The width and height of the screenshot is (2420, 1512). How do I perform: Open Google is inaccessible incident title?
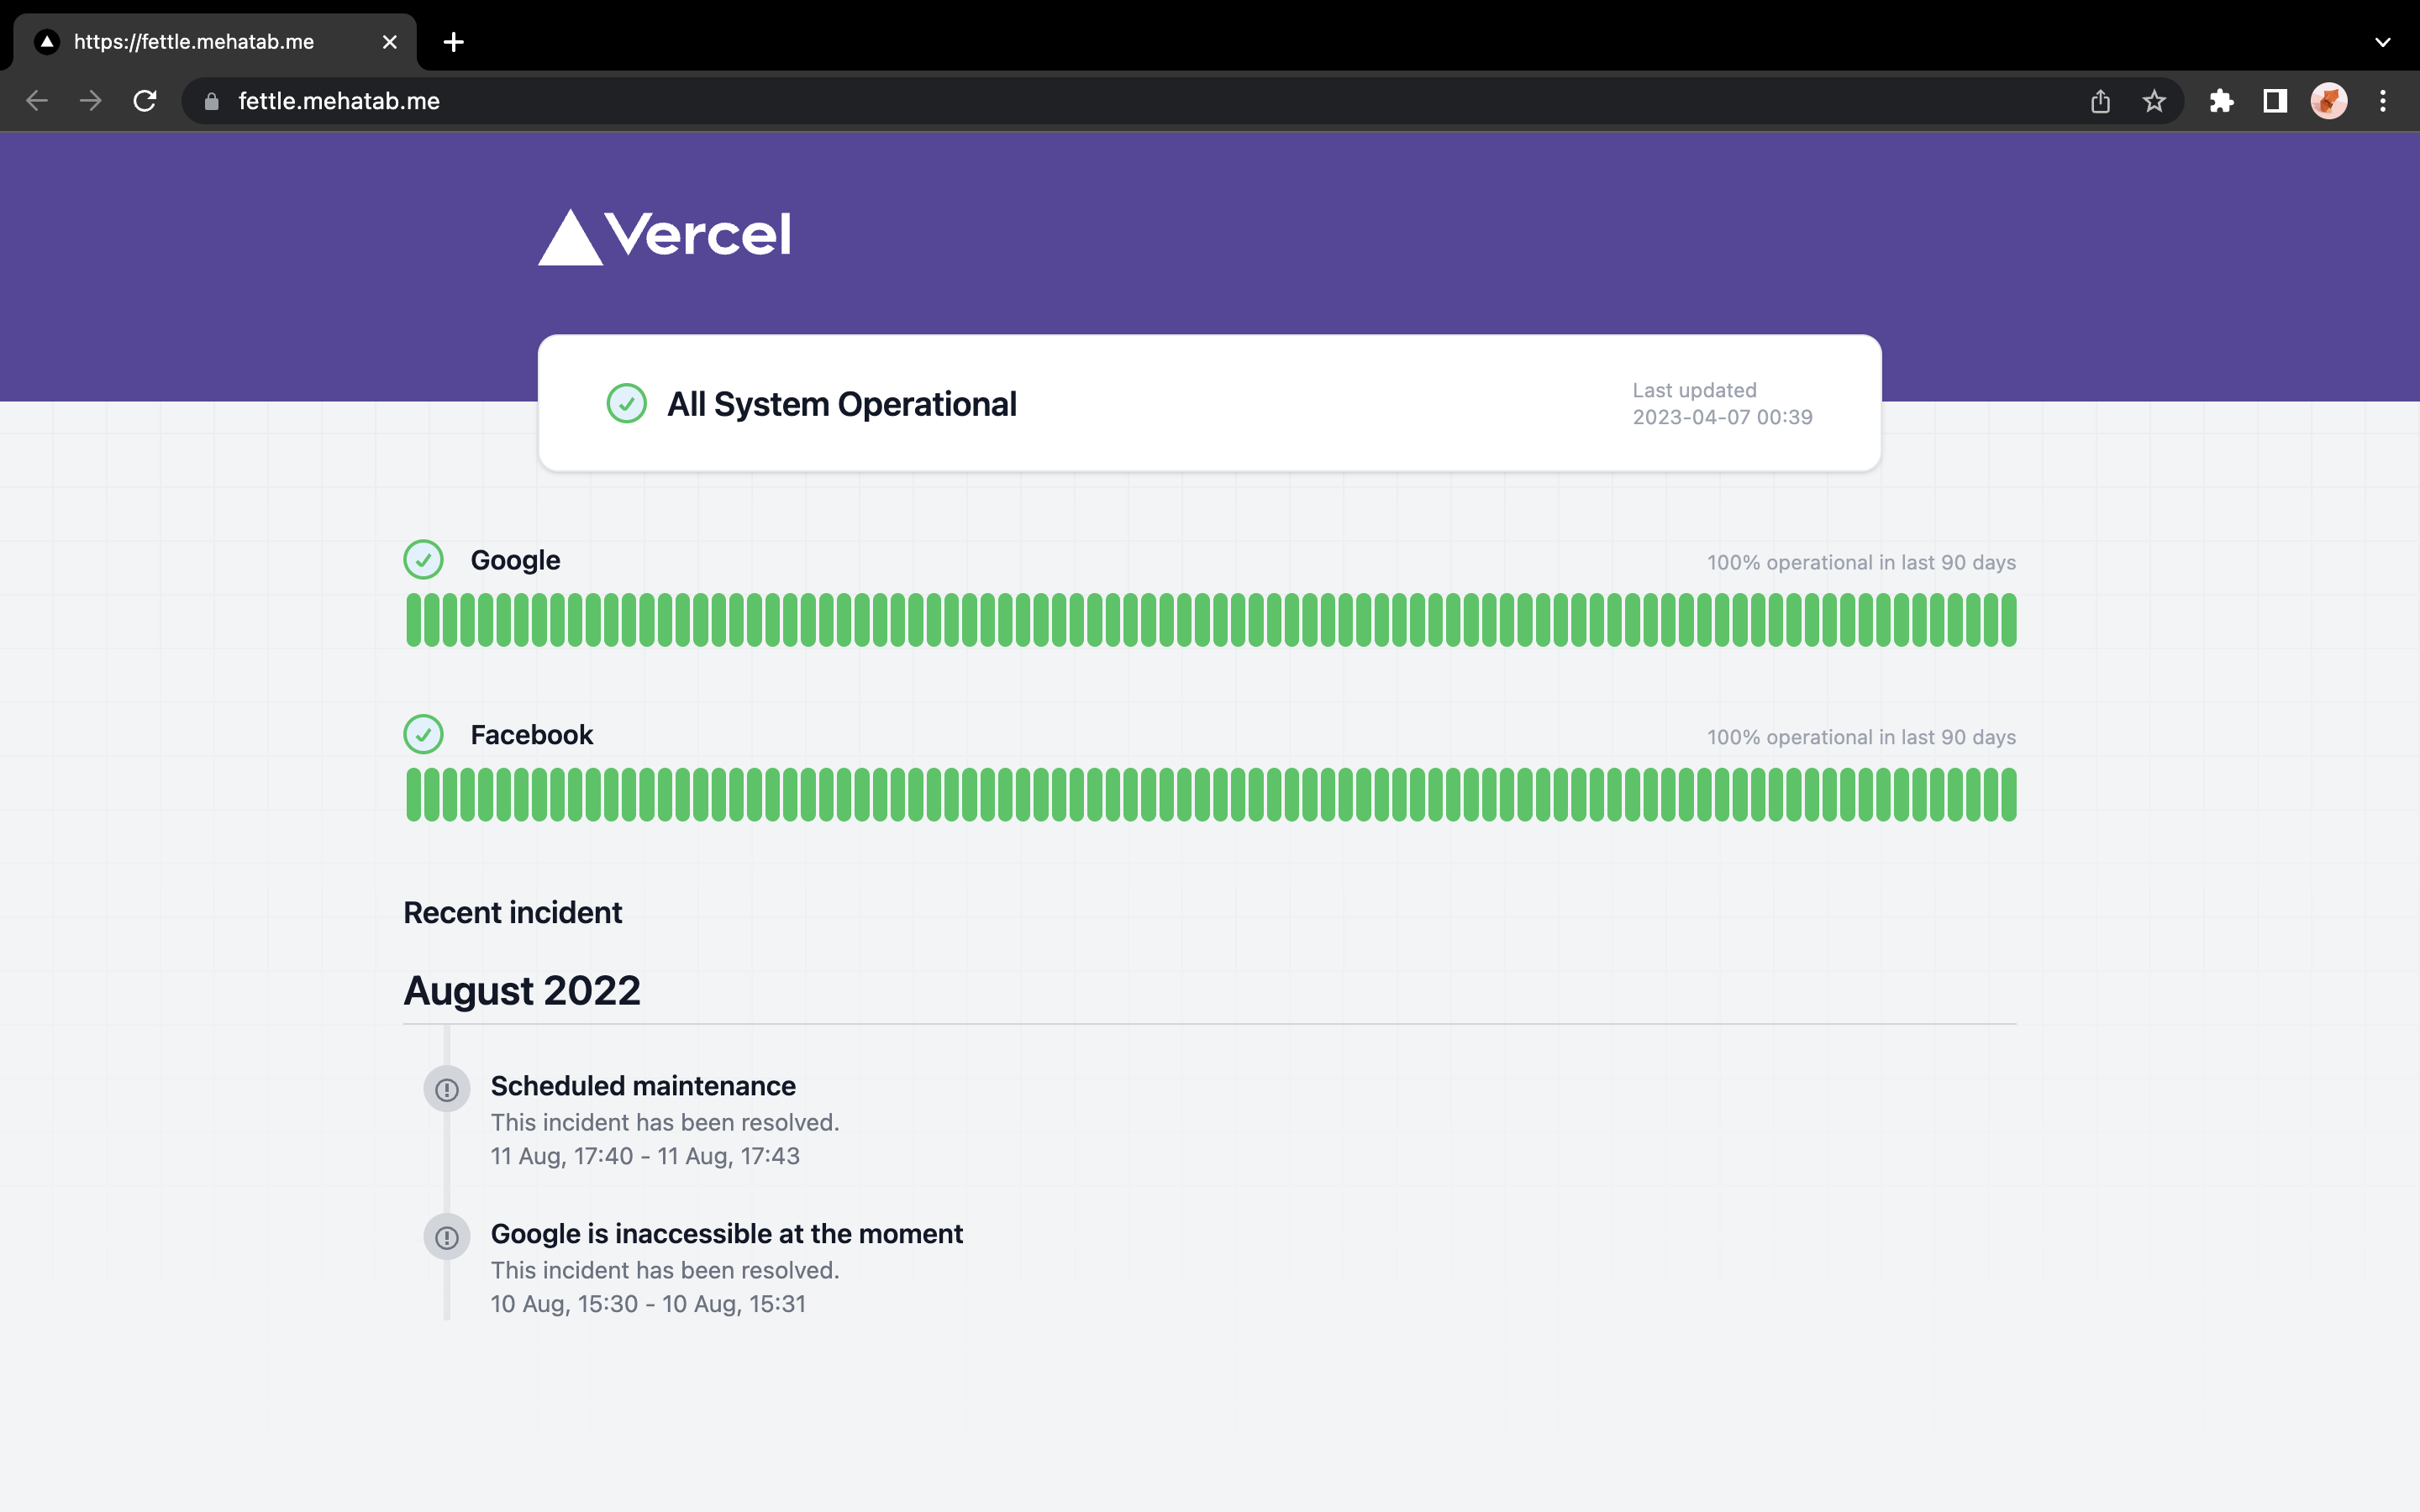pos(726,1234)
